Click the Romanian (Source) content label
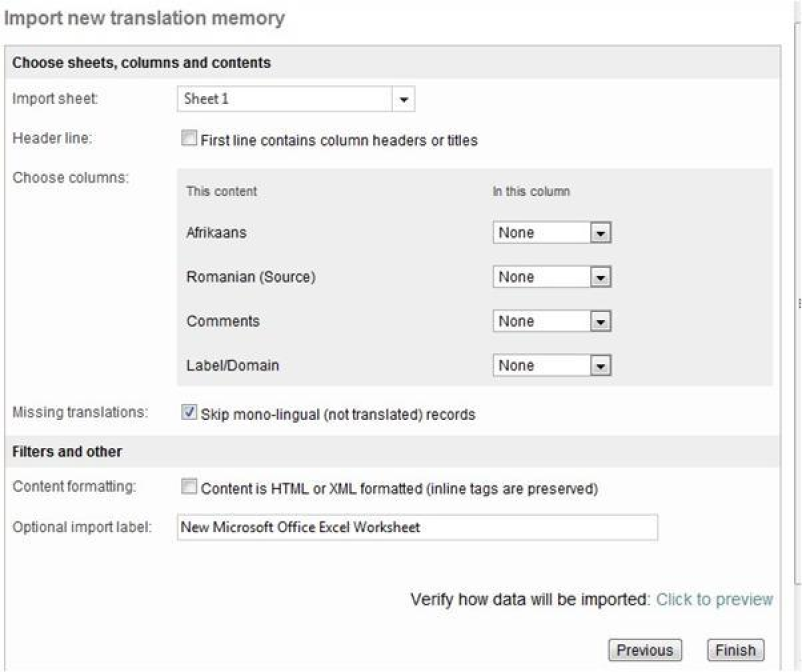 (x=250, y=277)
